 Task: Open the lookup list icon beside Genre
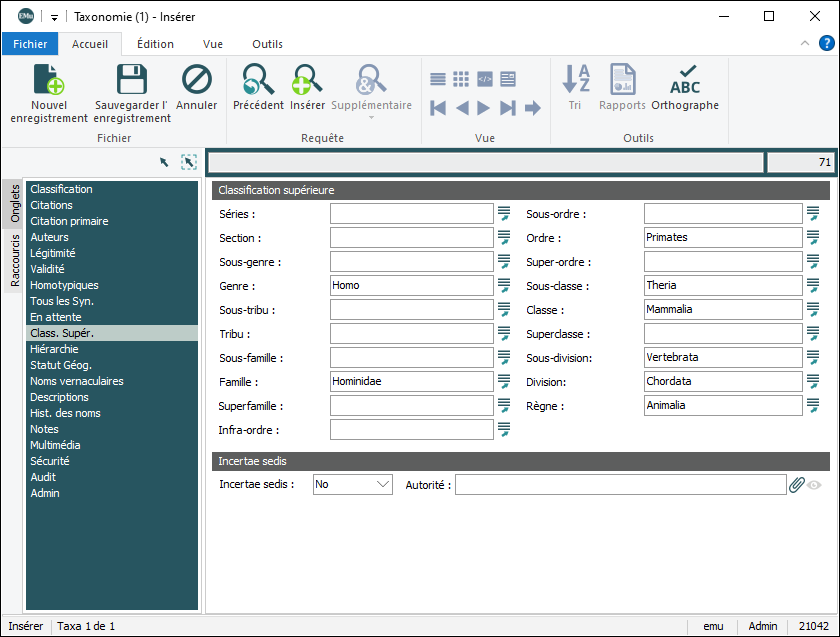click(504, 286)
